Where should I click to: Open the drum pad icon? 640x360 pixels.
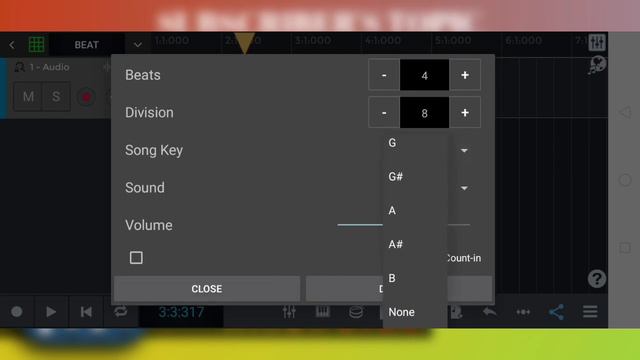tap(356, 312)
